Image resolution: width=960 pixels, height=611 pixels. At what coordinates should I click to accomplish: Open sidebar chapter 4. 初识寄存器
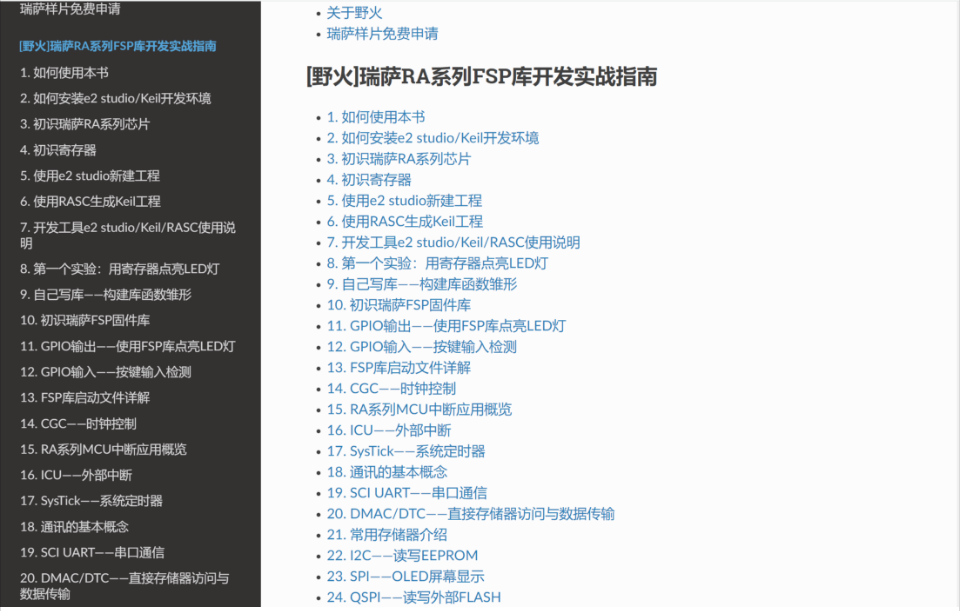[x=58, y=150]
